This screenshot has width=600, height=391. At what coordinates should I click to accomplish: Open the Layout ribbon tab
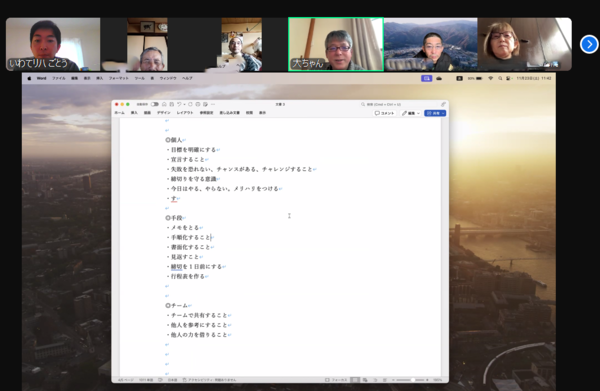185,113
